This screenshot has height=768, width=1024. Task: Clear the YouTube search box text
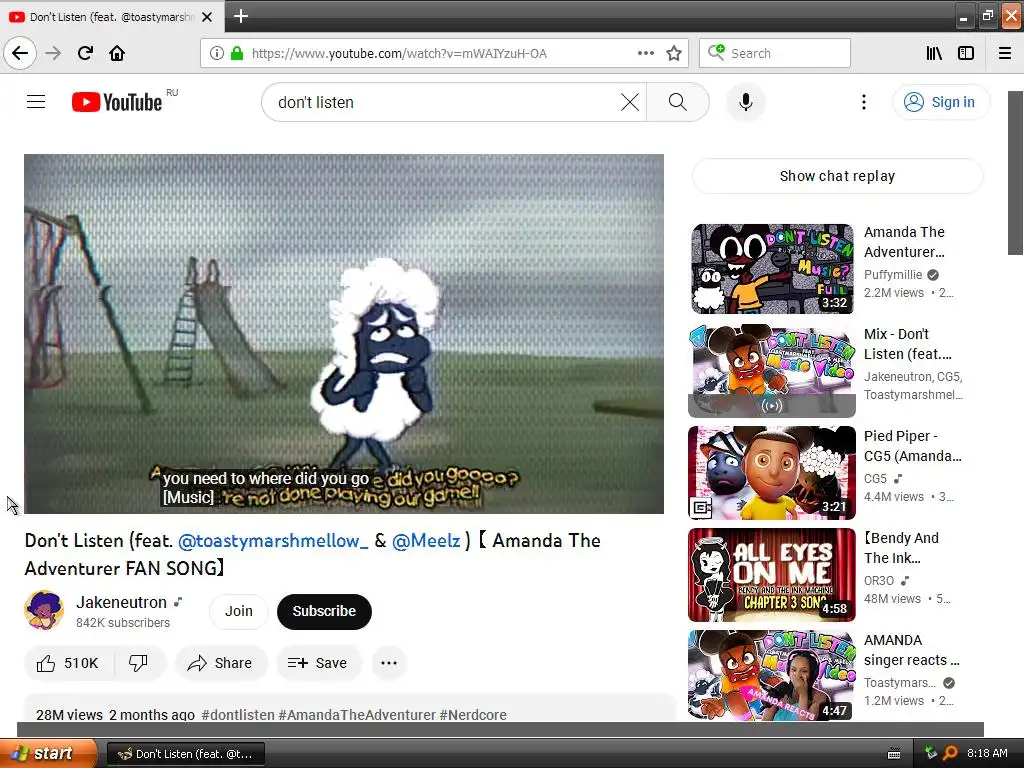click(630, 102)
